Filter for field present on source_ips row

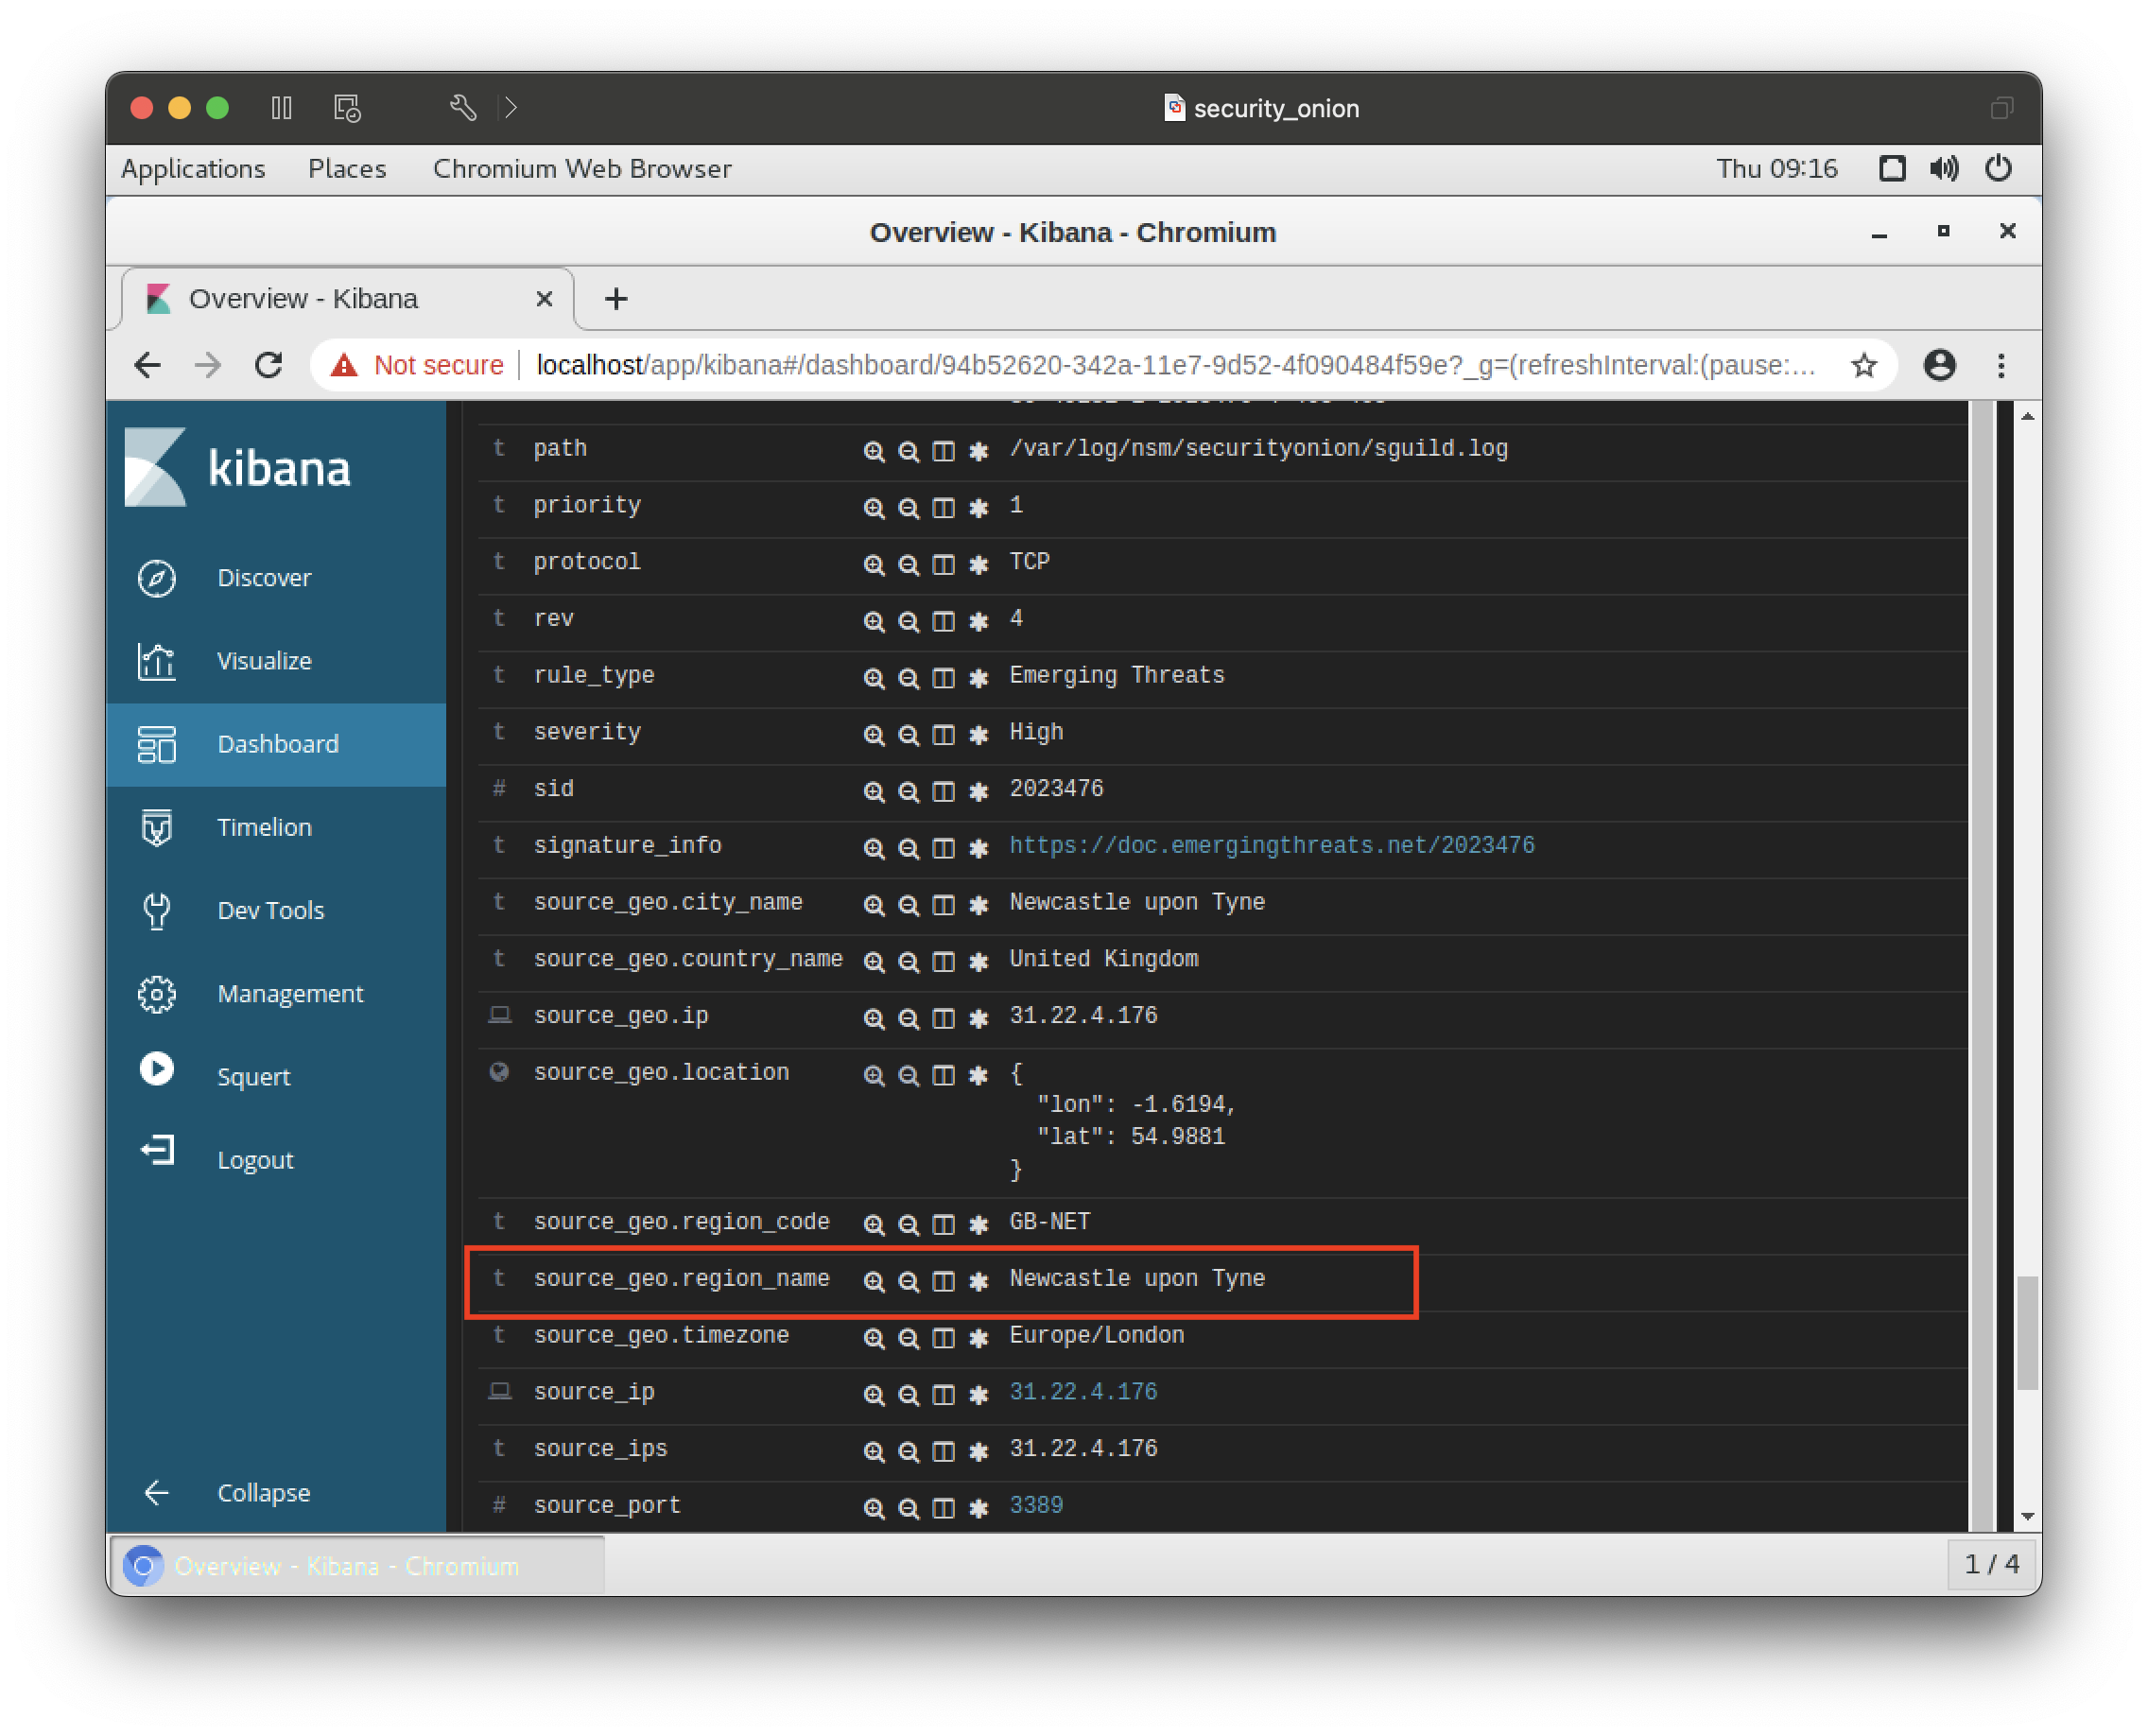[978, 1451]
